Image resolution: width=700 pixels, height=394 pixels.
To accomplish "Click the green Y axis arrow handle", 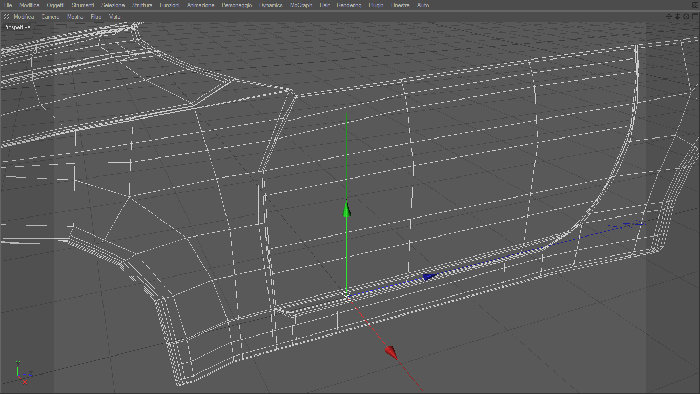I will (x=347, y=209).
